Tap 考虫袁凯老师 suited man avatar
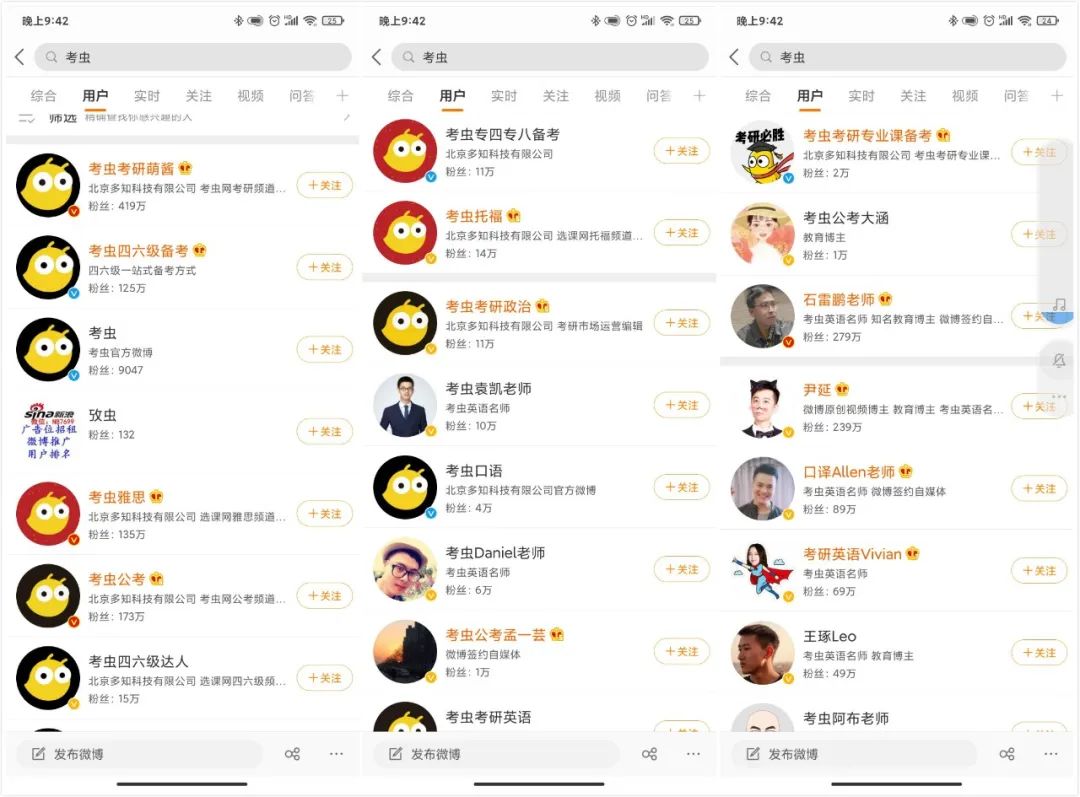Image resolution: width=1080 pixels, height=797 pixels. (405, 405)
